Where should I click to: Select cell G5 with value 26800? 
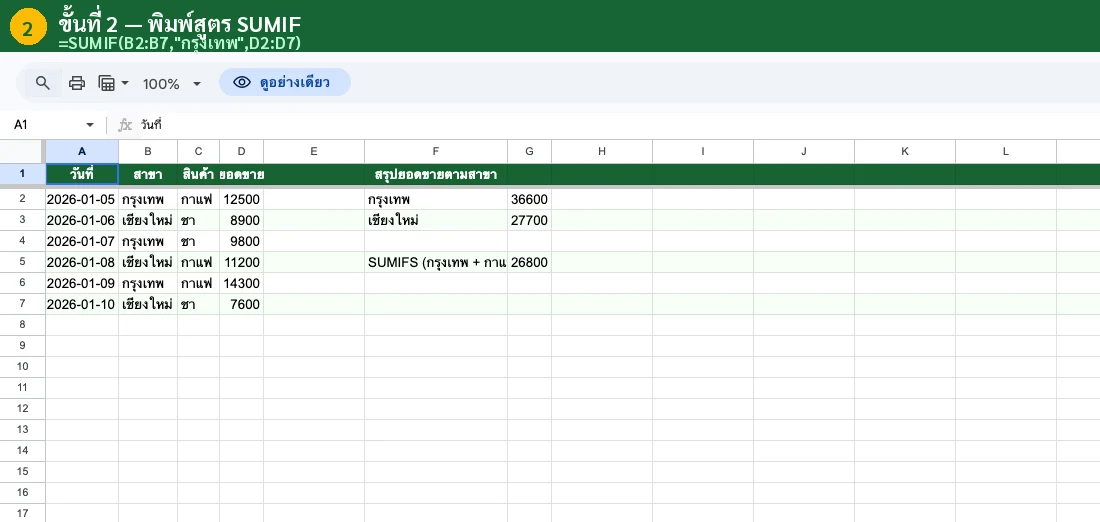(529, 262)
